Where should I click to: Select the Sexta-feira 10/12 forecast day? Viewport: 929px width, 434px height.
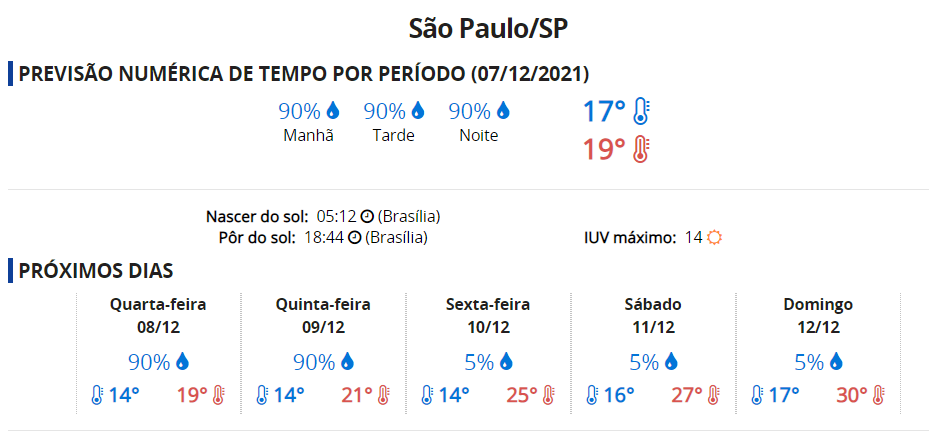click(x=488, y=353)
